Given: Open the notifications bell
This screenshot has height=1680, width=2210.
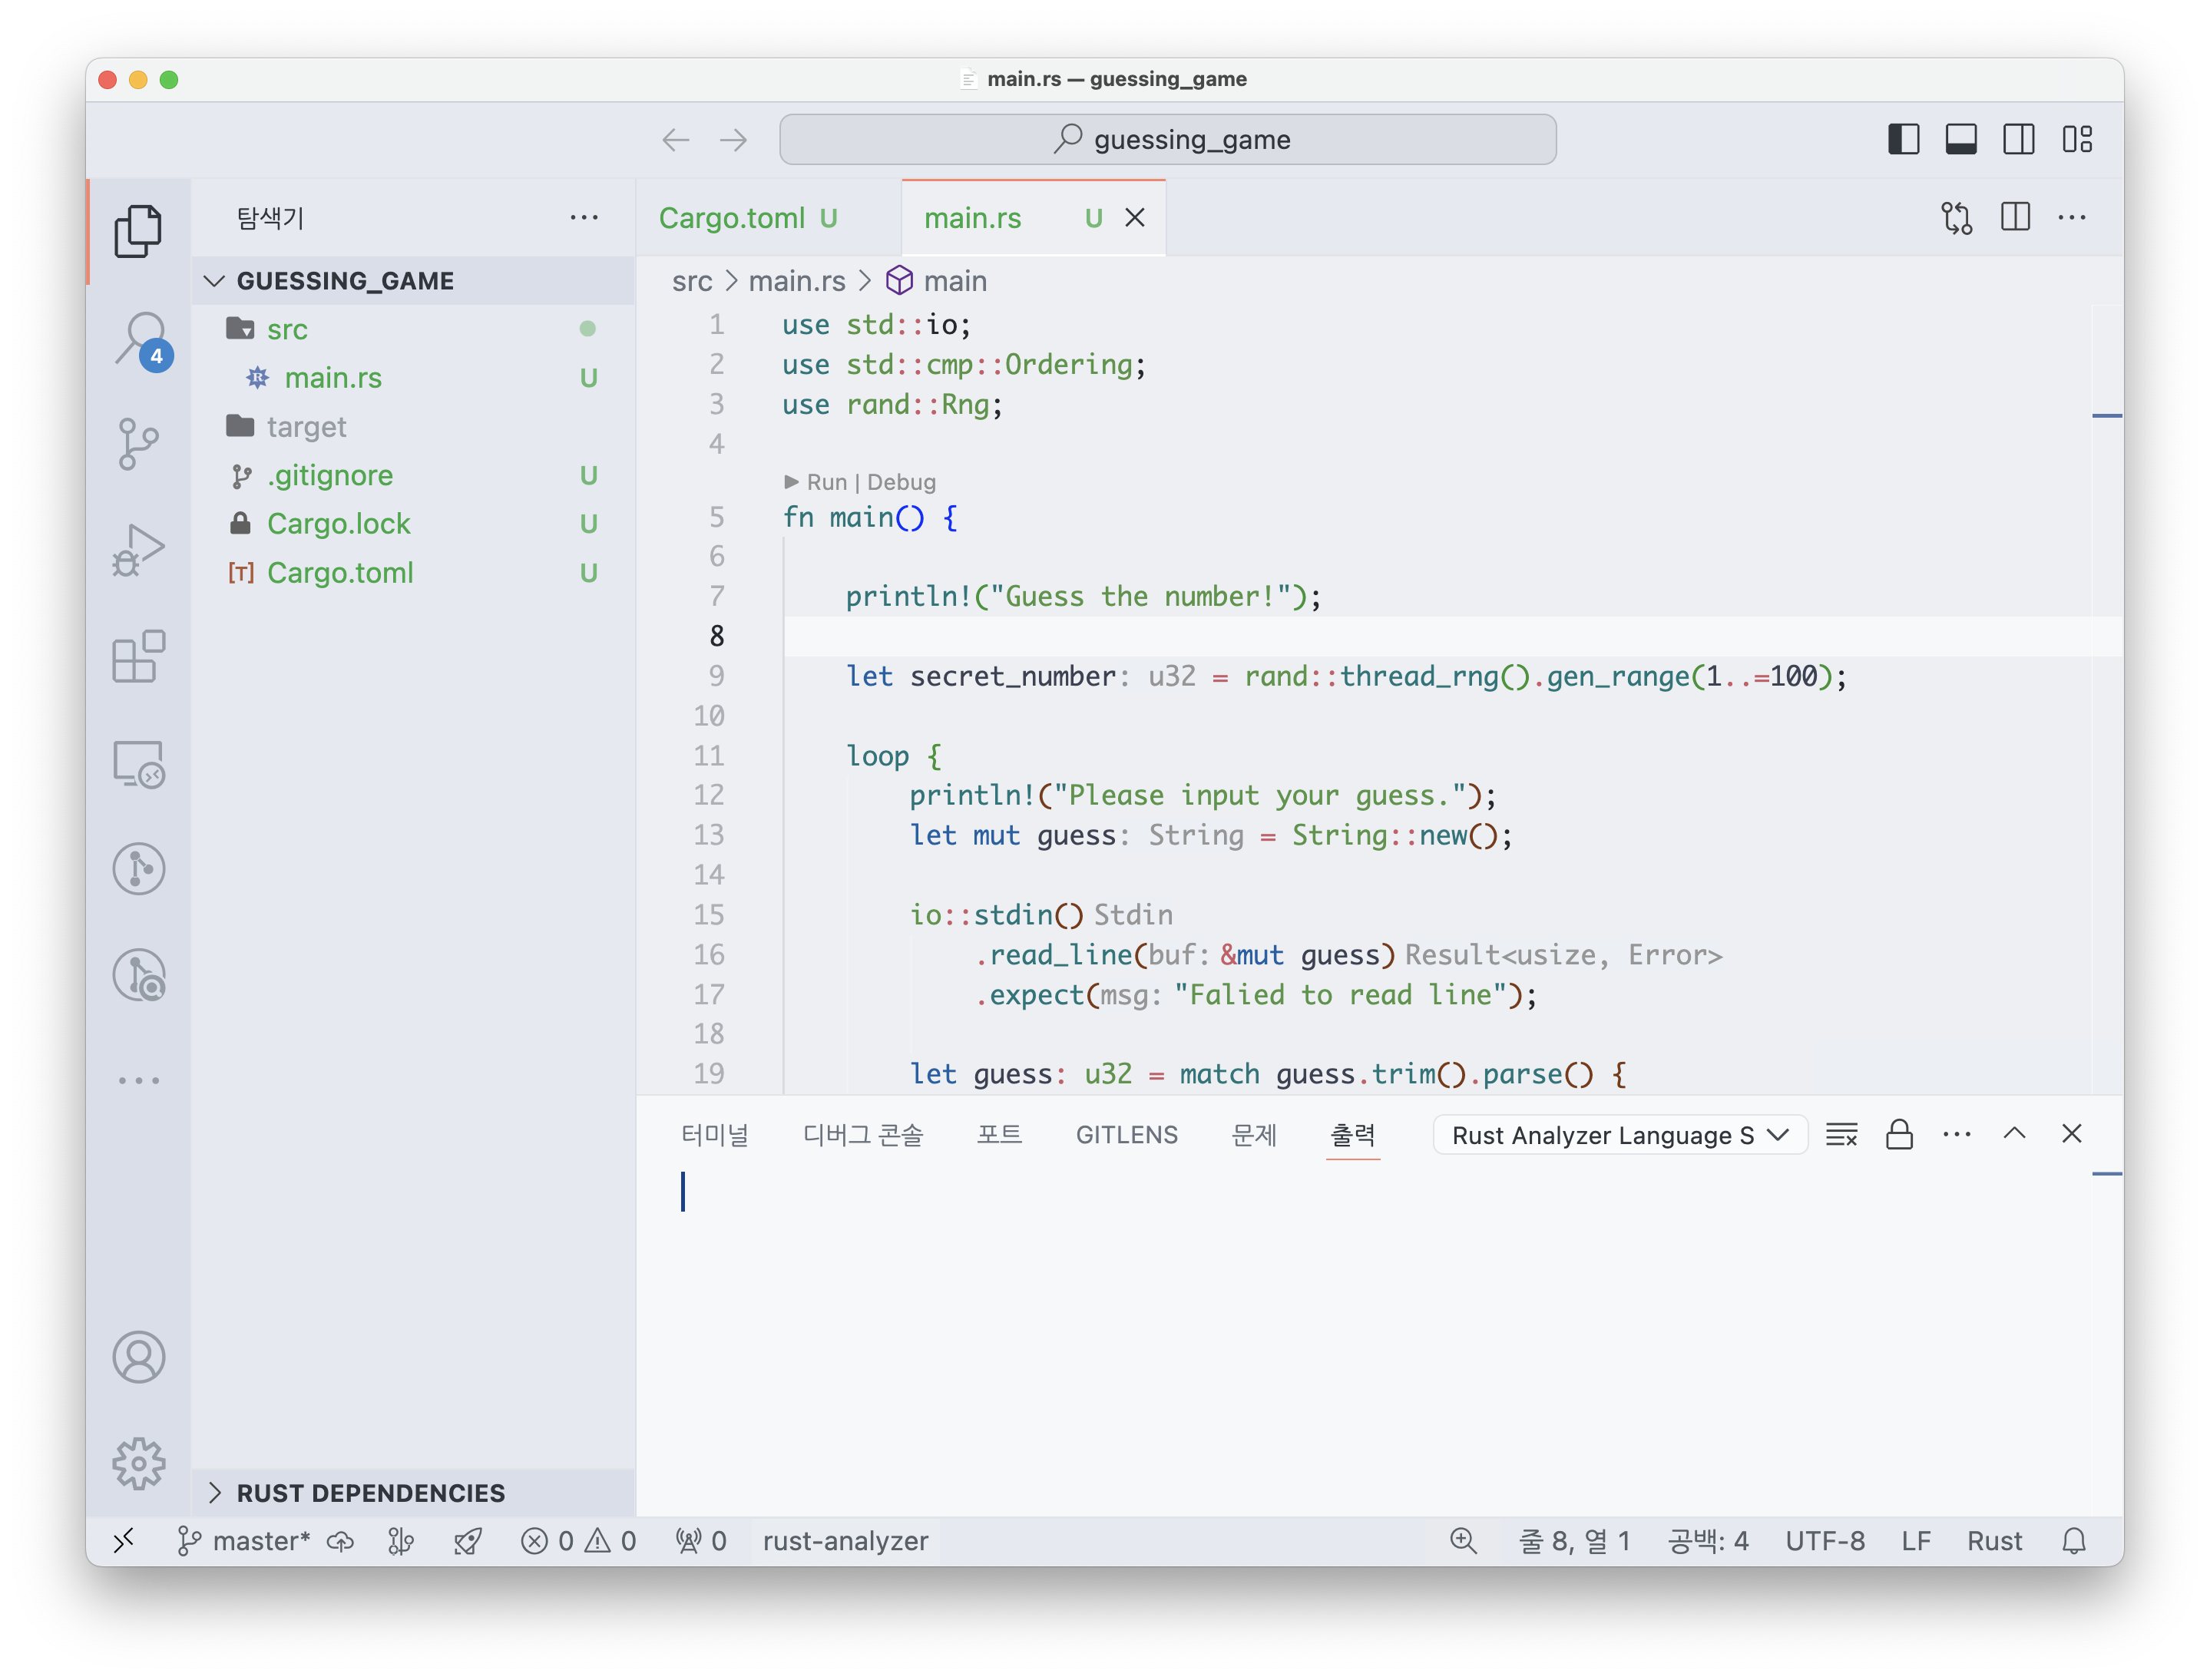Looking at the screenshot, I should (x=2073, y=1541).
